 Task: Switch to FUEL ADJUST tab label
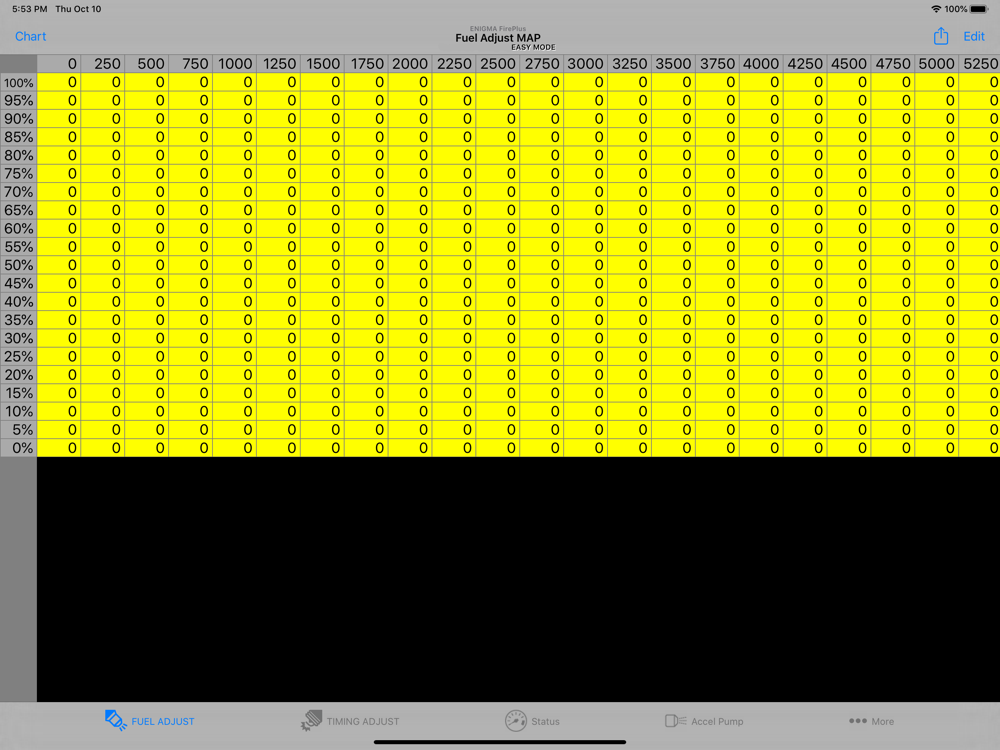pos(163,721)
